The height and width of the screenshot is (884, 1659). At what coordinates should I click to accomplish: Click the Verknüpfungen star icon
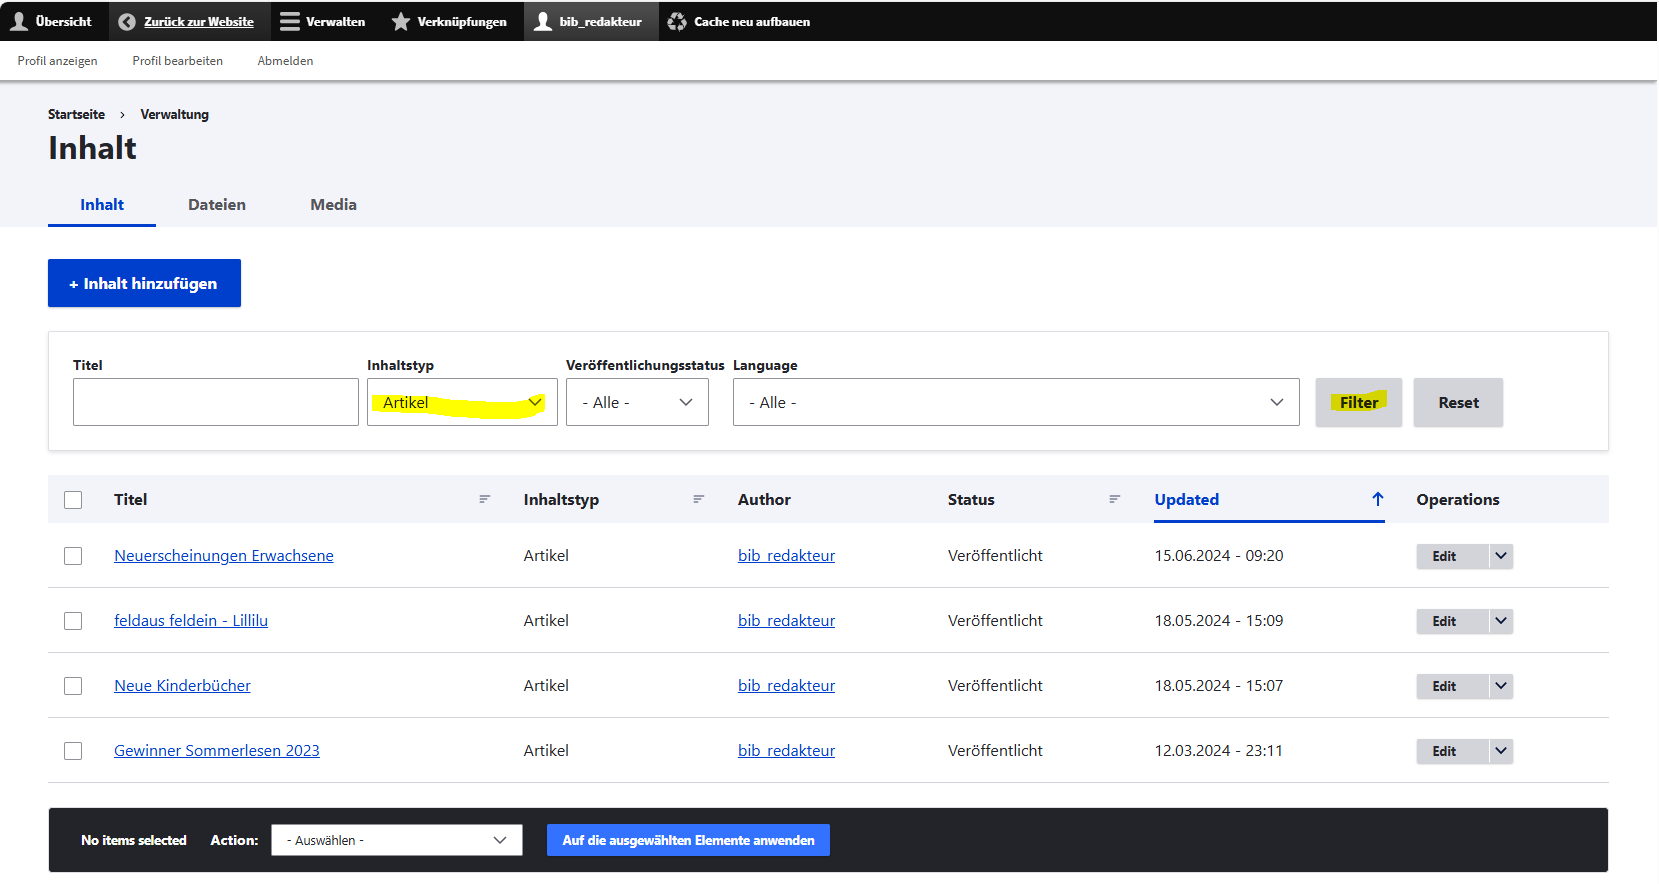point(401,21)
